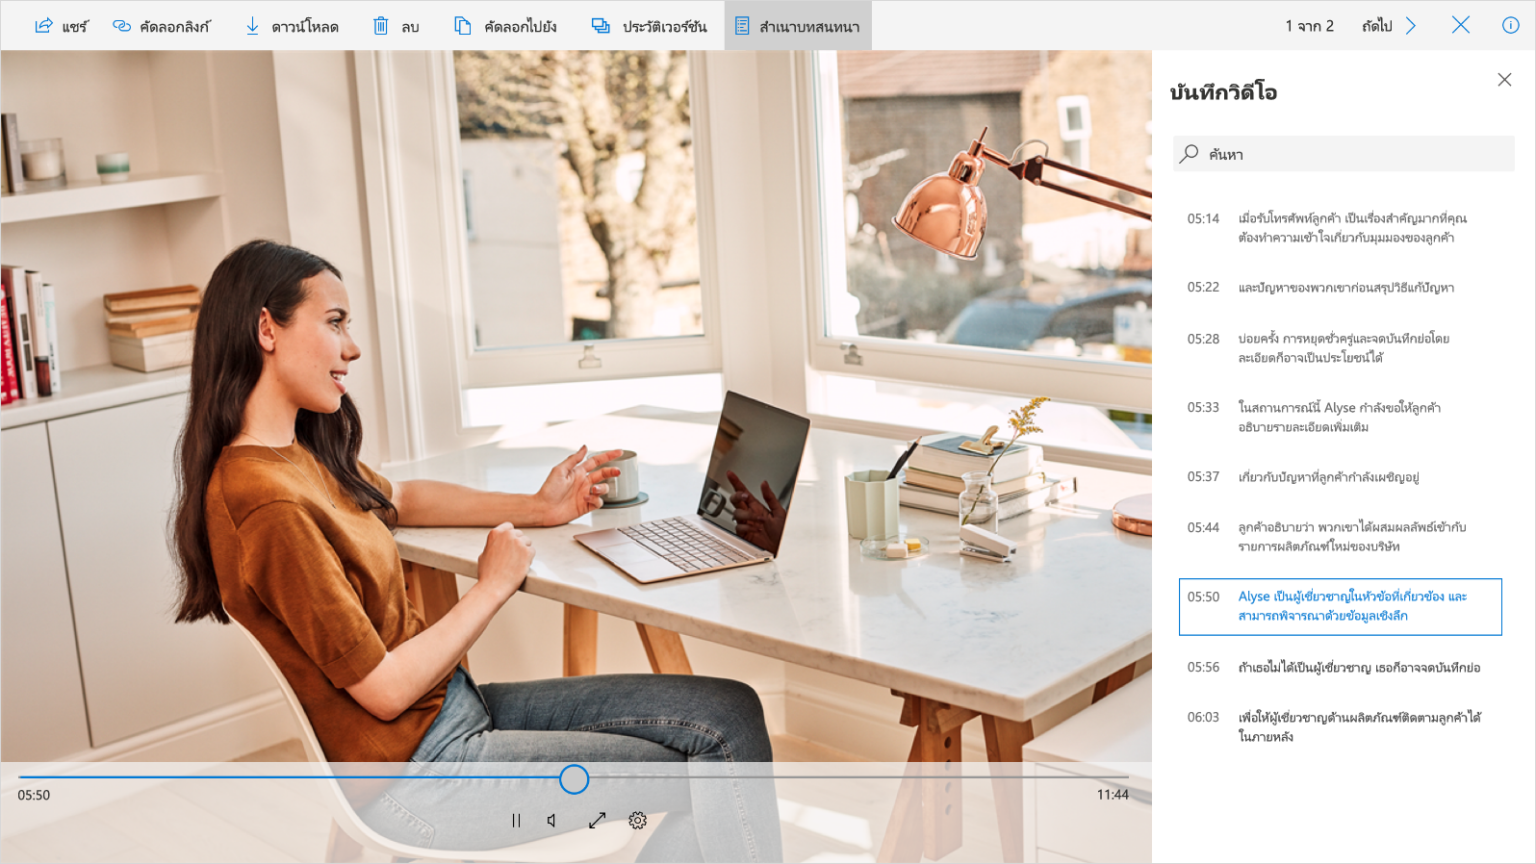Click the แชร์ share icon
The width and height of the screenshot is (1536, 864).
coord(43,26)
